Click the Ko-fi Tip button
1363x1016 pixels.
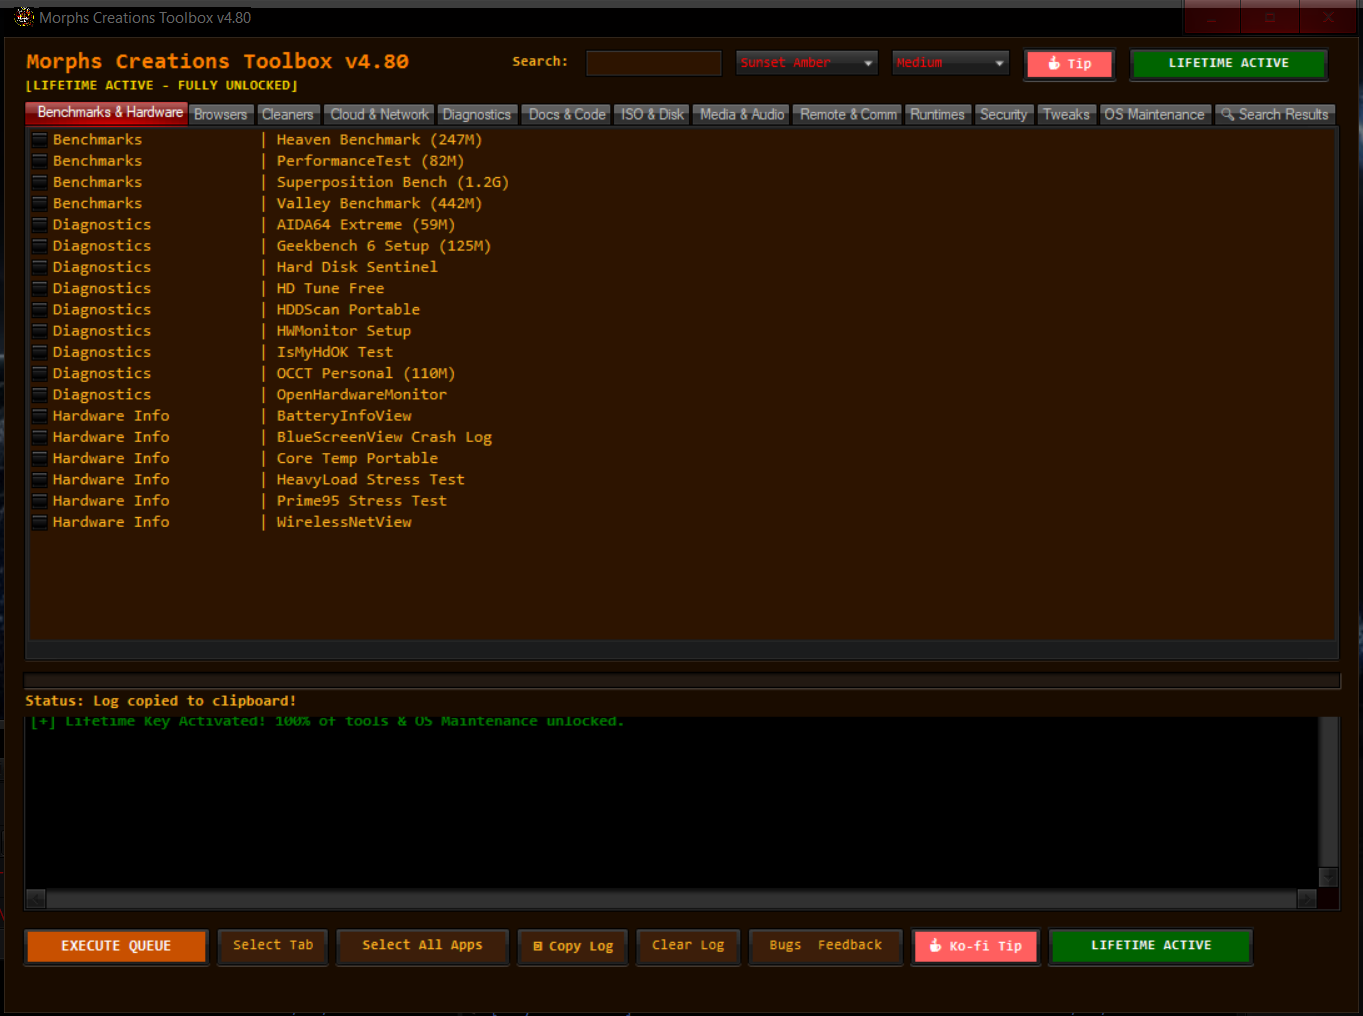pyautogui.click(x=976, y=946)
